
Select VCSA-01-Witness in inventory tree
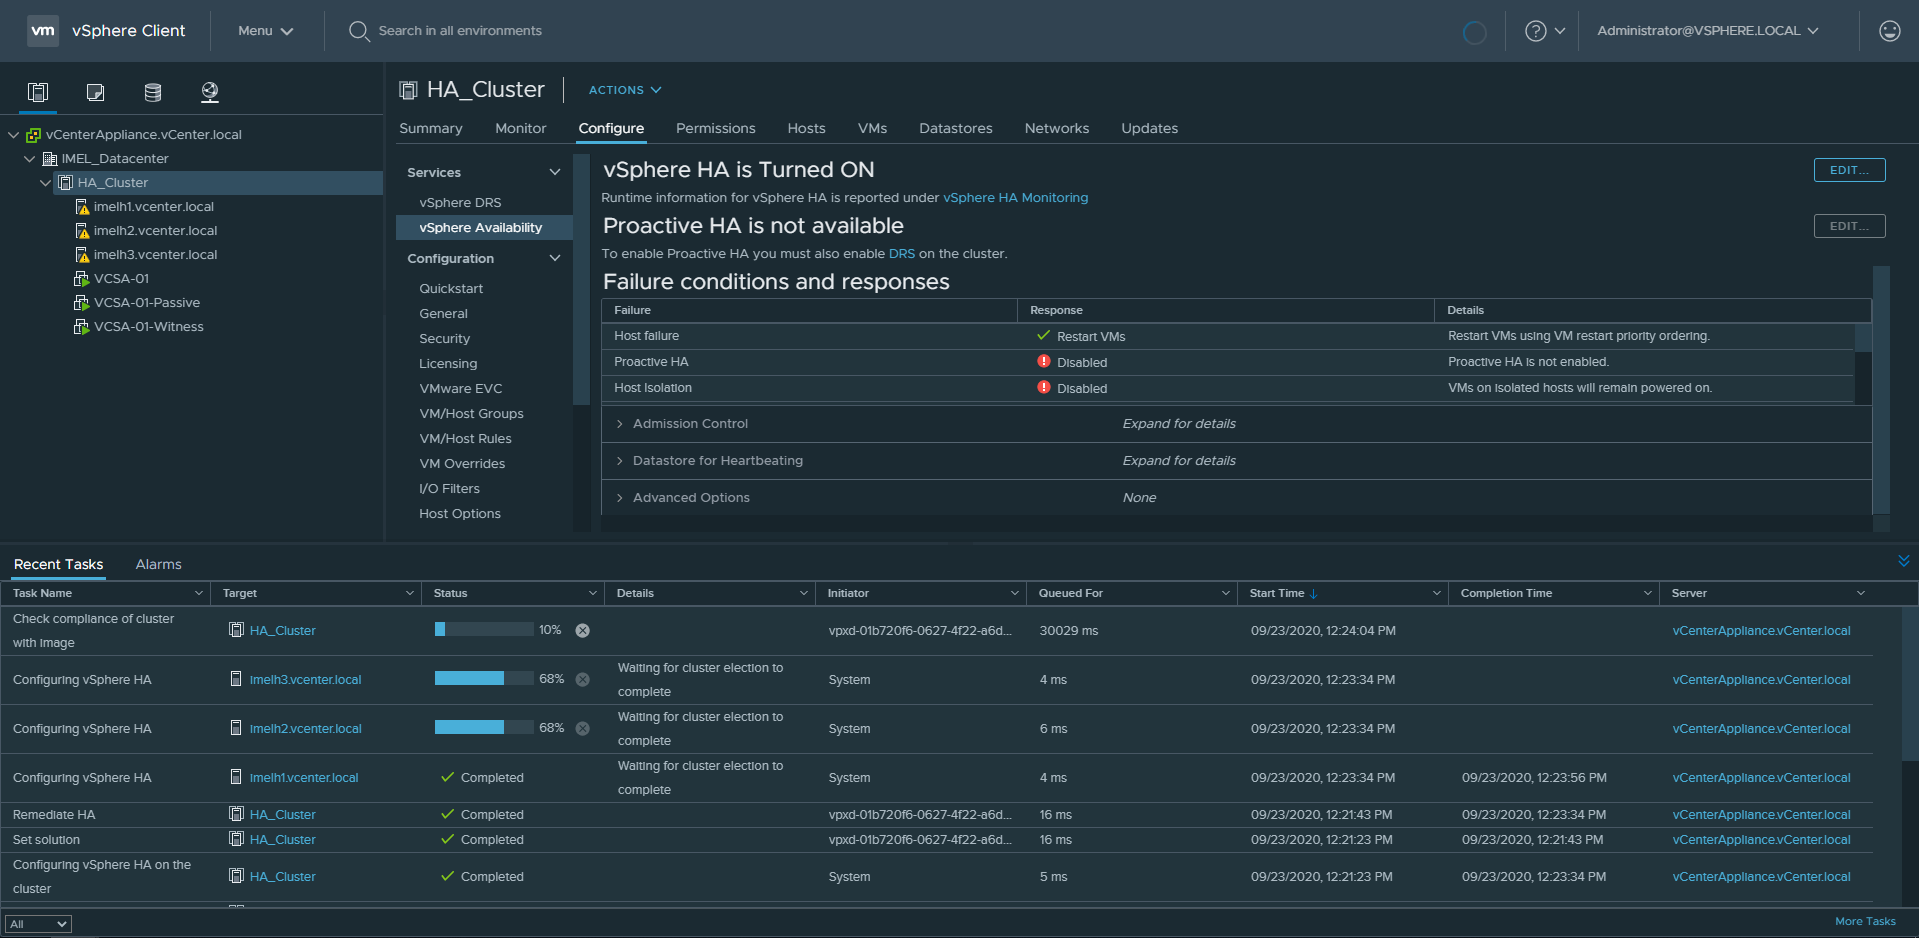point(149,327)
